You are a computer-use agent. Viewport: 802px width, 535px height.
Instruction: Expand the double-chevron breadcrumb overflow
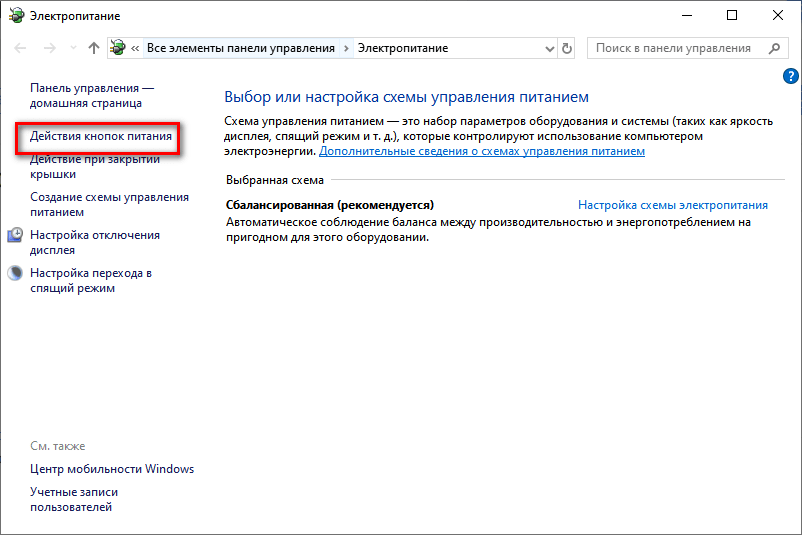135,48
